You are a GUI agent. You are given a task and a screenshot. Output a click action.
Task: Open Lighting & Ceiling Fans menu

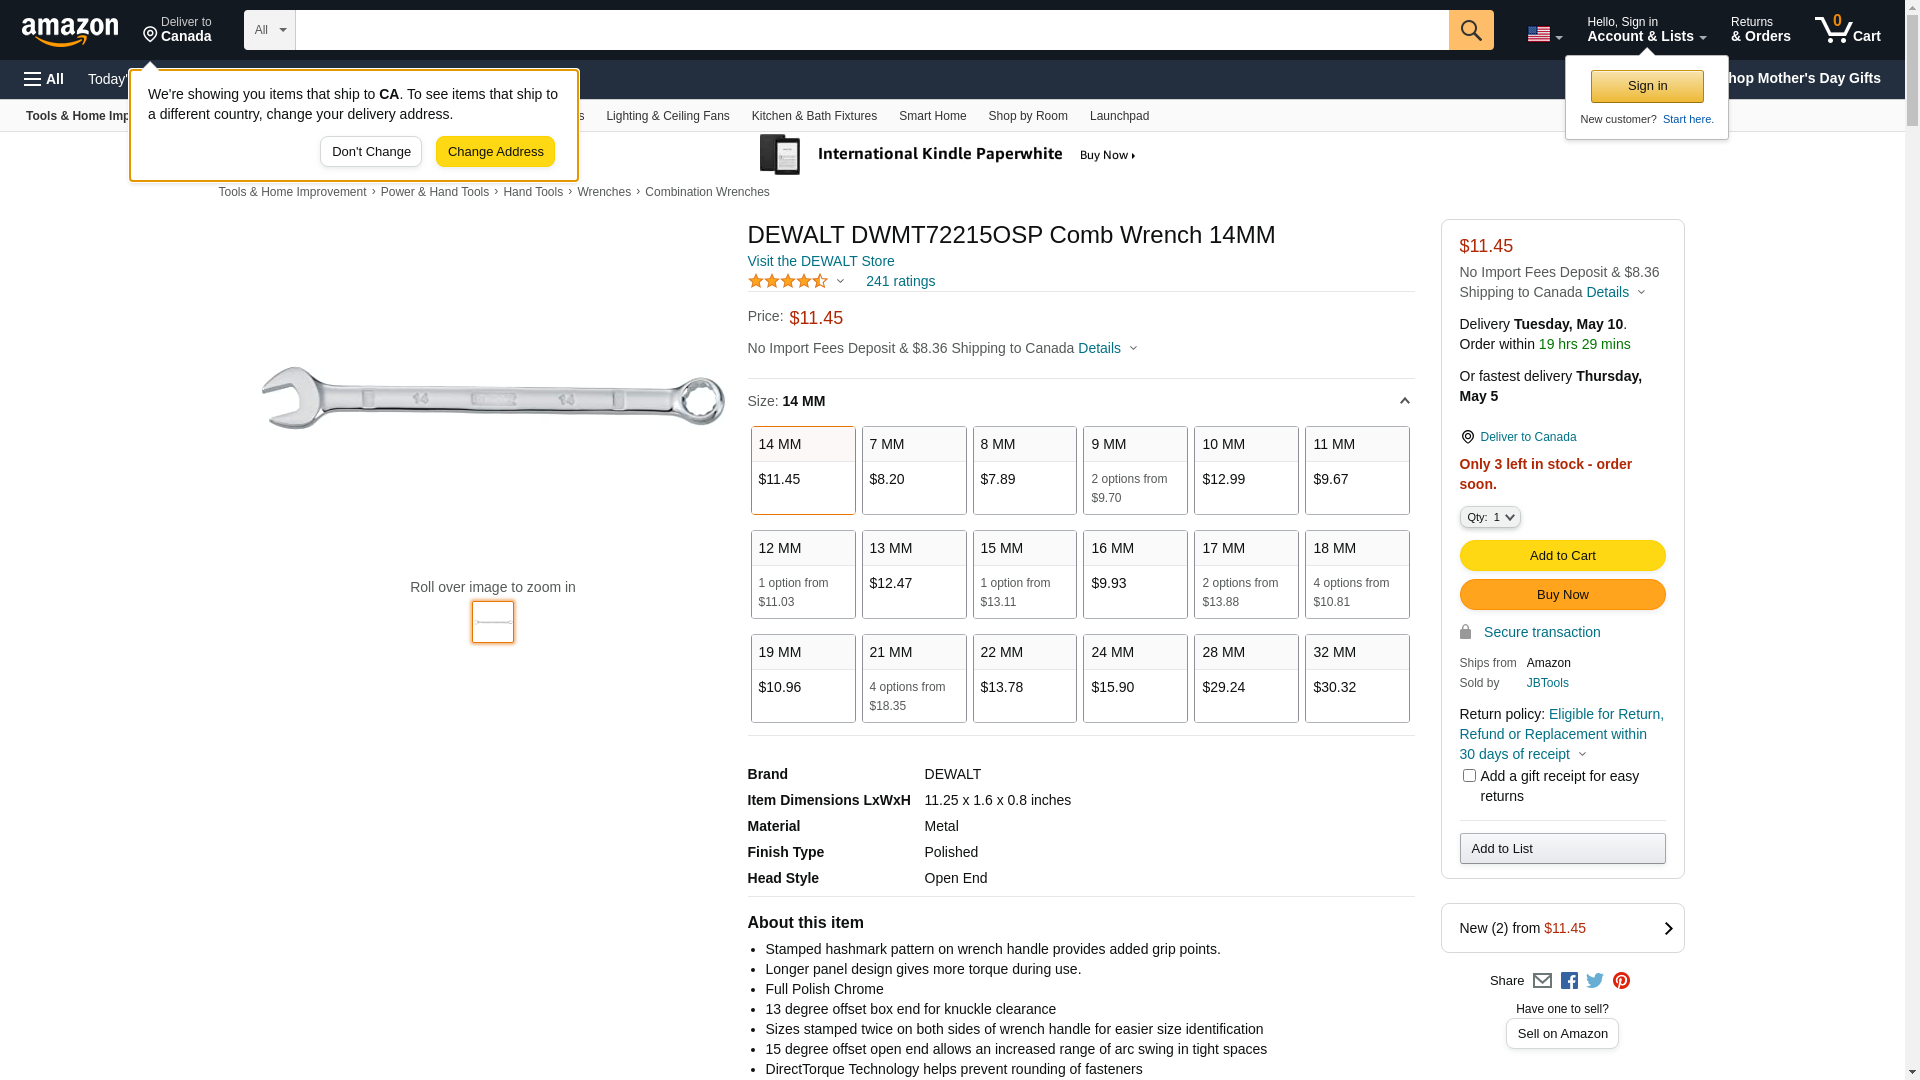coord(667,116)
